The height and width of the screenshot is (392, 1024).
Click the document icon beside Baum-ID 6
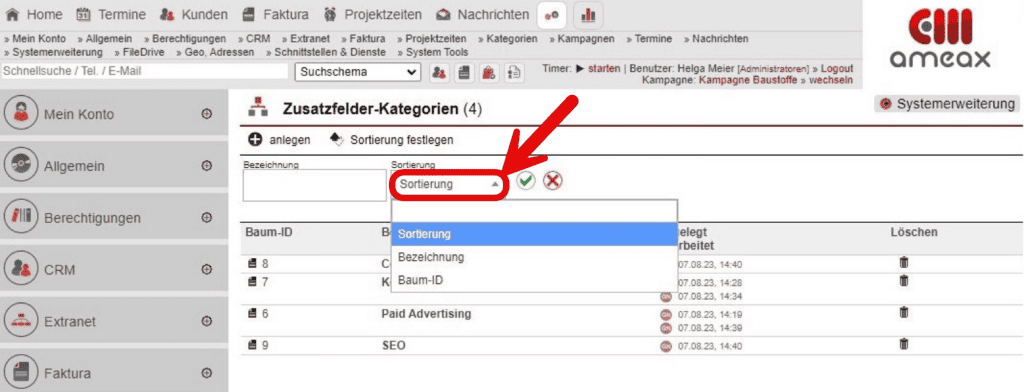click(253, 314)
